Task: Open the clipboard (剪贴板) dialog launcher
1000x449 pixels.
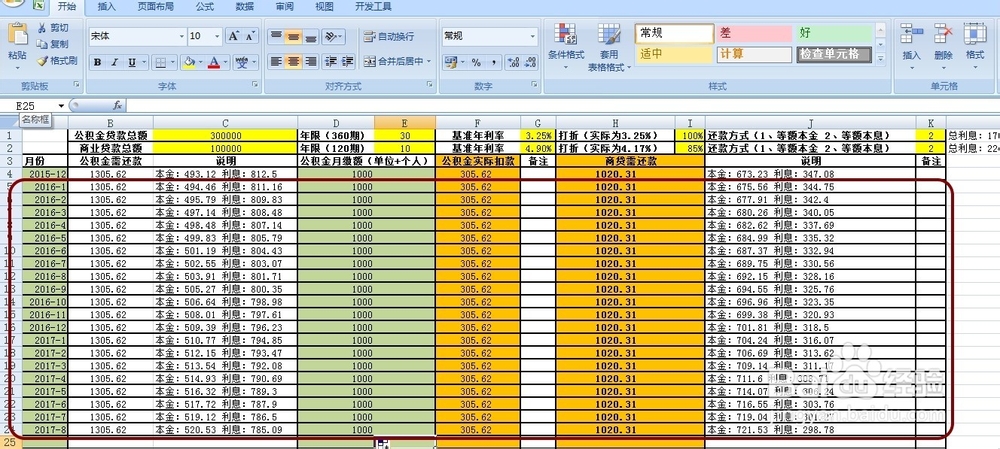Action: (x=77, y=85)
